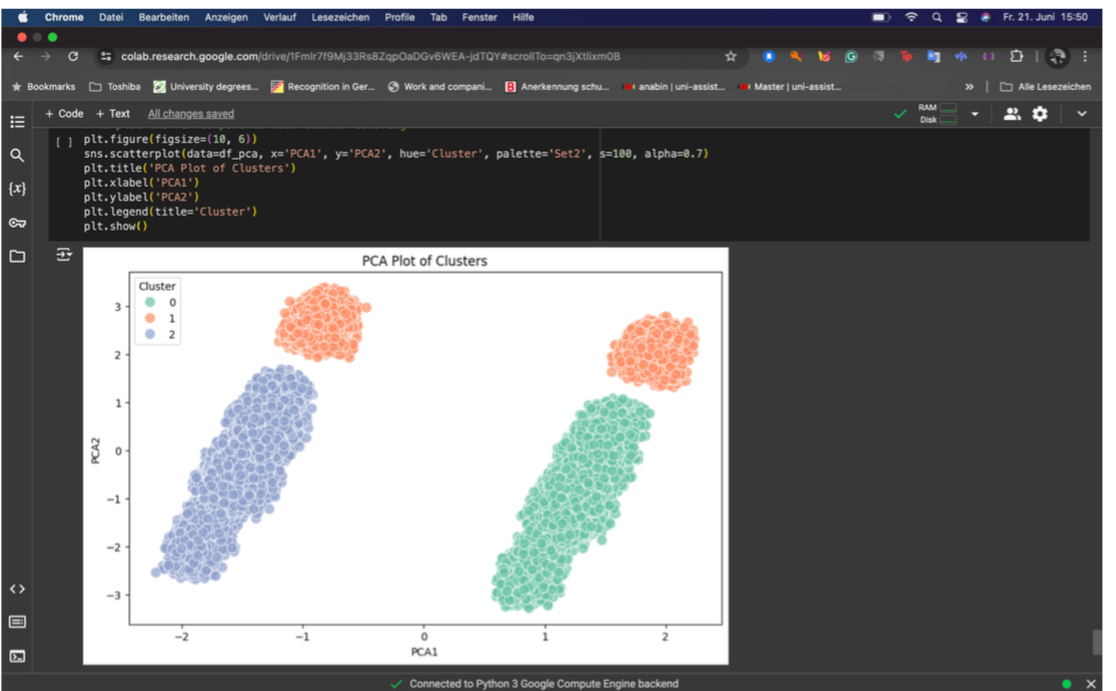Bookmark this page with the star icon

point(730,56)
